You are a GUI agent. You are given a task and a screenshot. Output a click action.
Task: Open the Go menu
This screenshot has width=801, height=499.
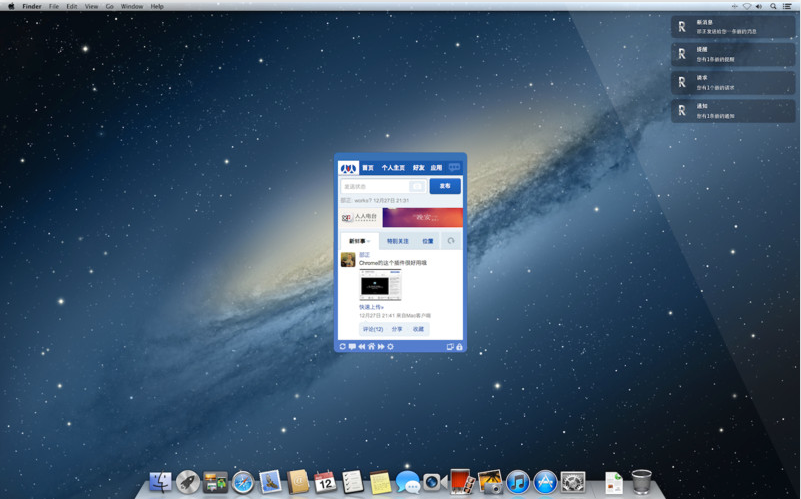(x=109, y=6)
